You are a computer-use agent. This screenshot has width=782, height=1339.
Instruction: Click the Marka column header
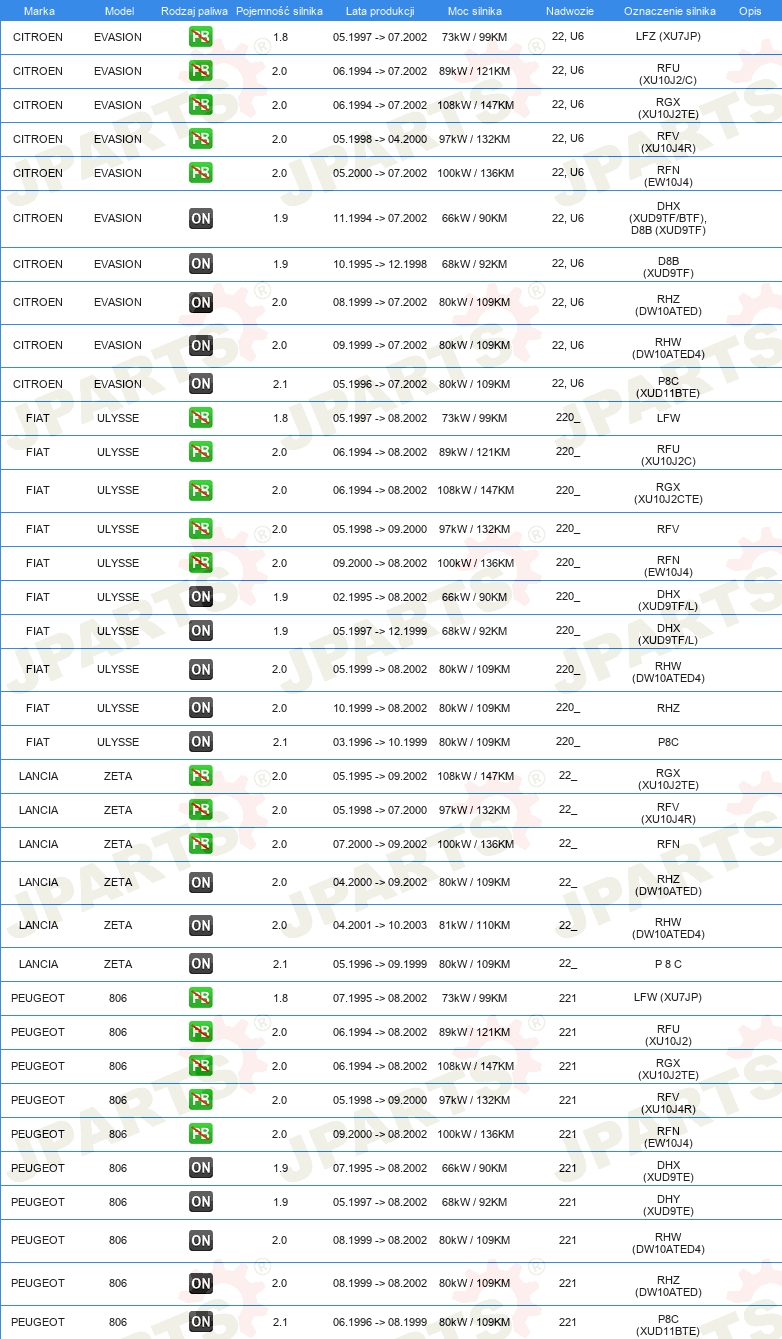point(39,10)
